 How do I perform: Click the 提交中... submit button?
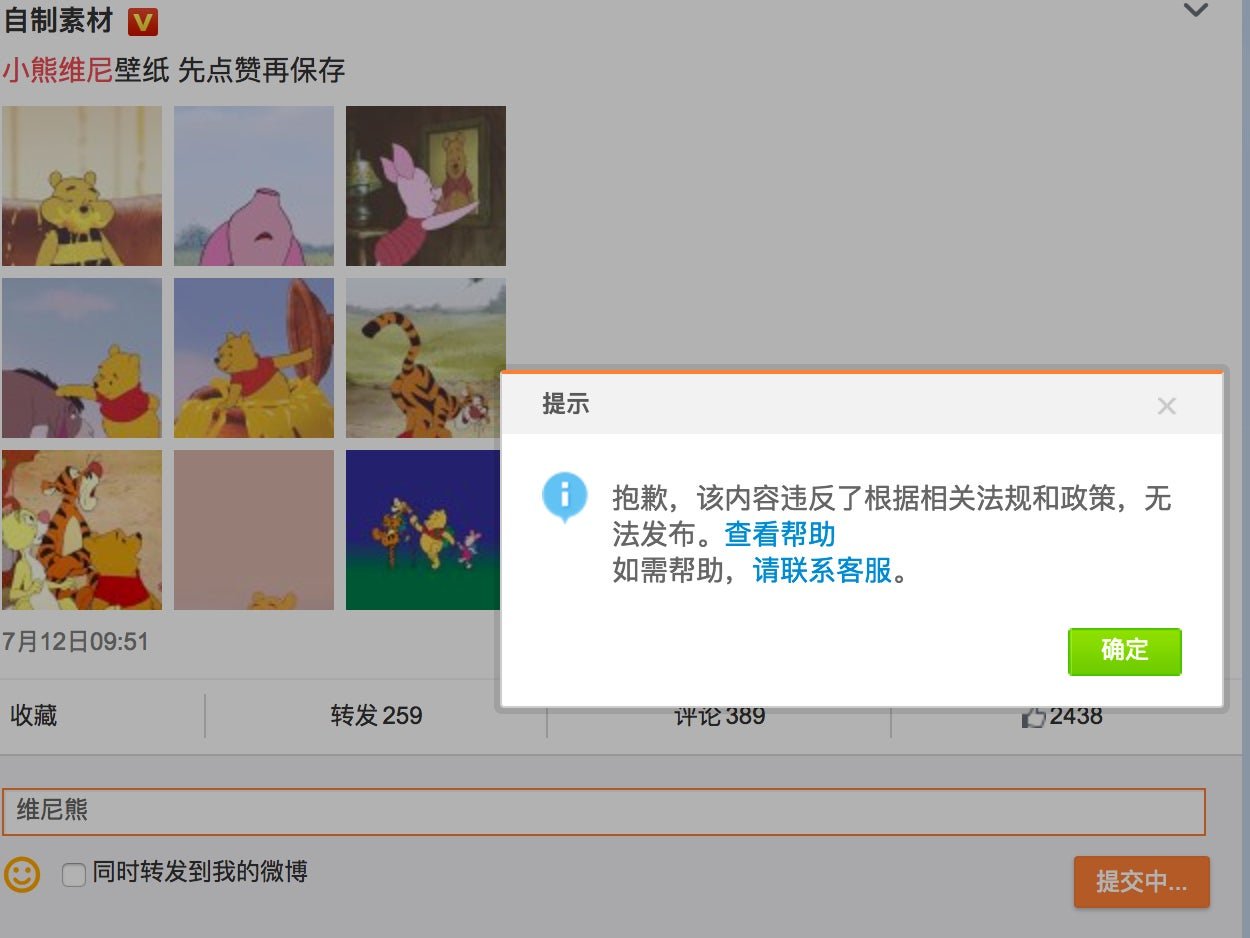1141,882
